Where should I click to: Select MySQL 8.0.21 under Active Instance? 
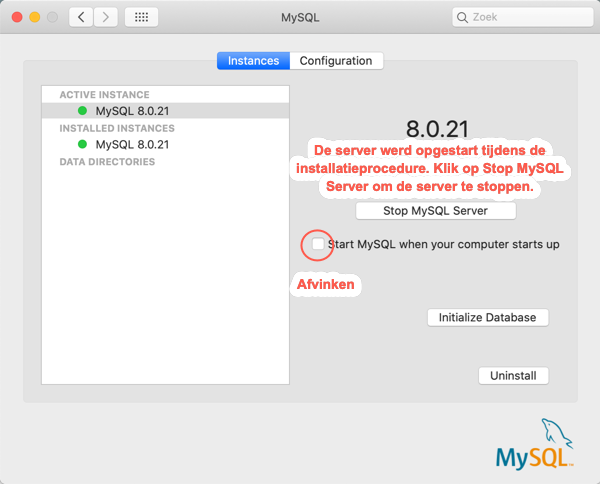tap(165, 111)
